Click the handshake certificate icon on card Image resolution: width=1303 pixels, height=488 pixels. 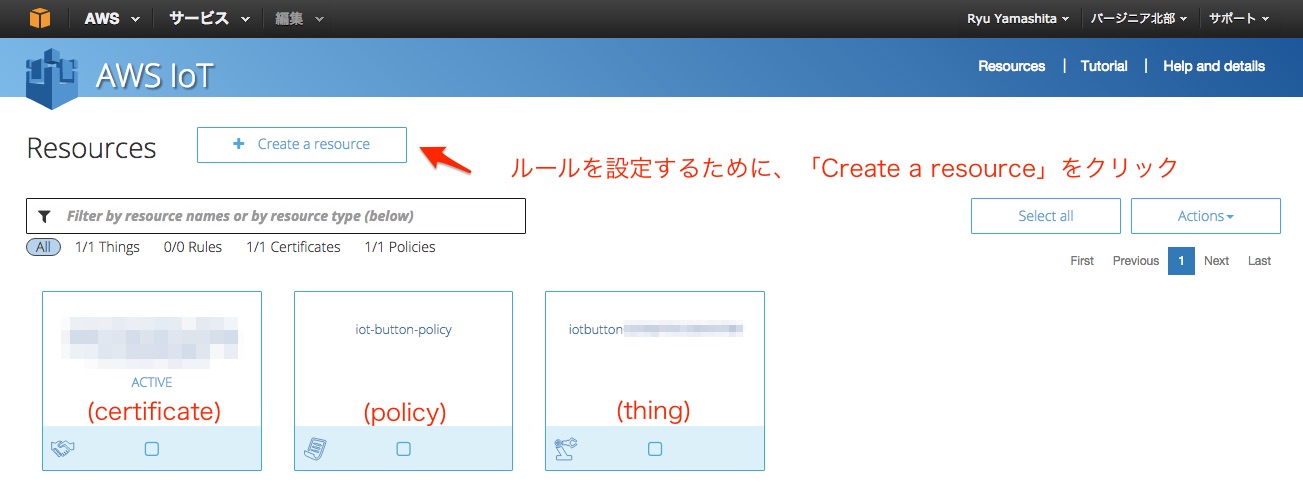(63, 450)
